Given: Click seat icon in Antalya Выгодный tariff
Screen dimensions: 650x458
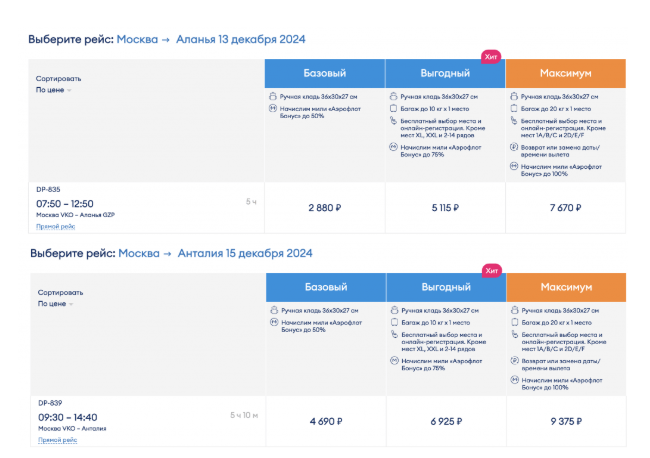Looking at the screenshot, I should click(394, 334).
